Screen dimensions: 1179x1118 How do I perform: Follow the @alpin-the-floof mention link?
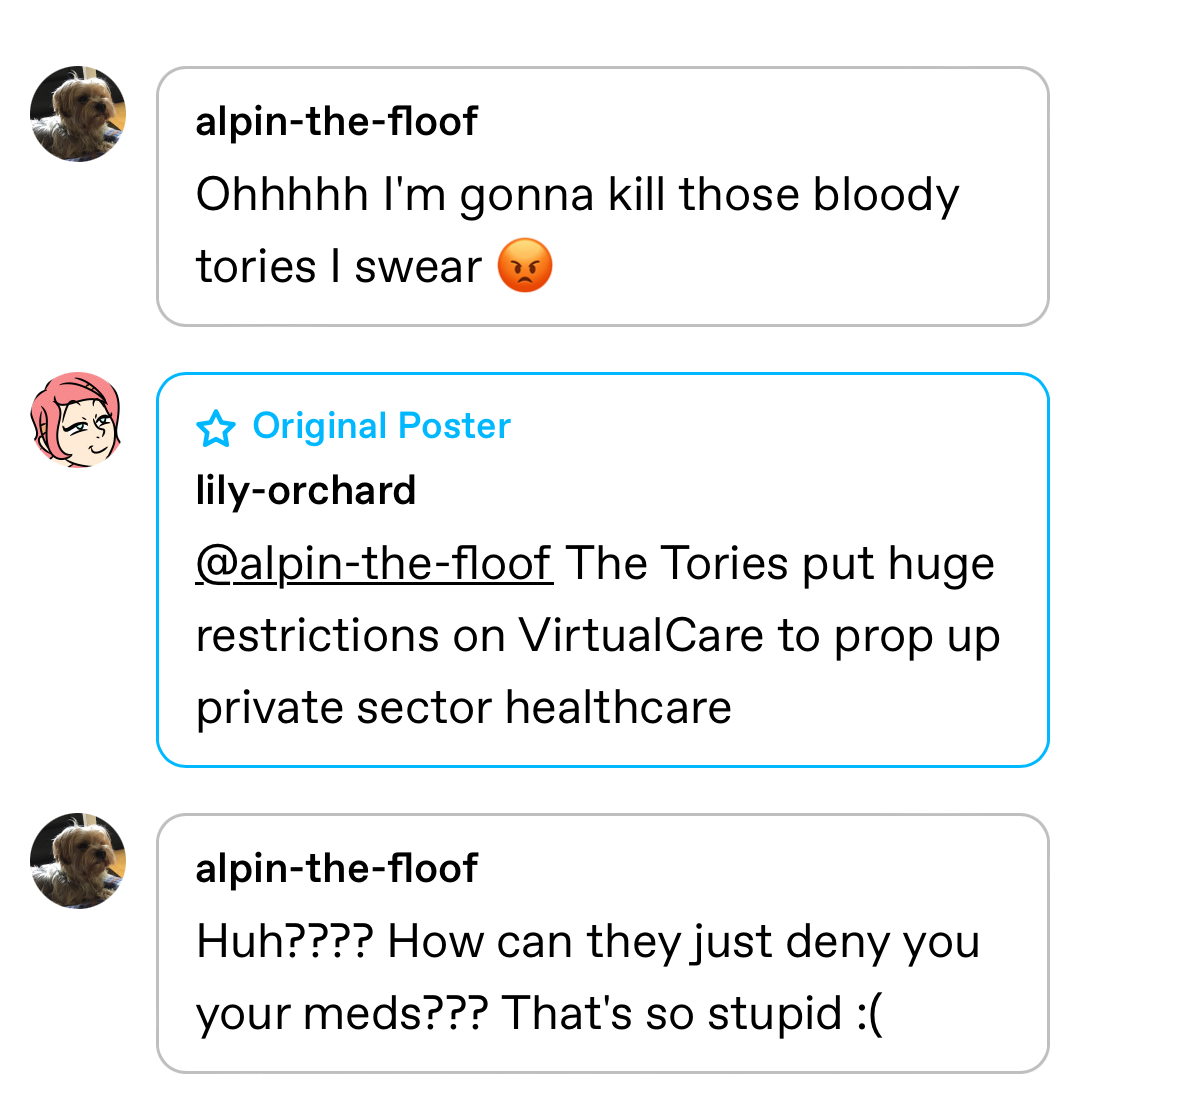point(374,563)
